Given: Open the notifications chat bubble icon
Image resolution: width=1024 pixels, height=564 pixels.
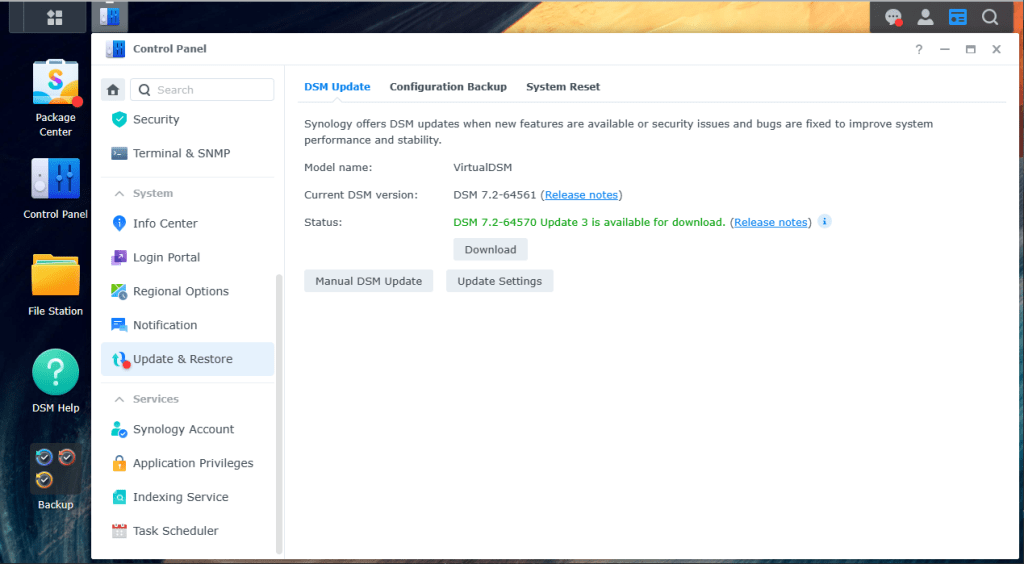Looking at the screenshot, I should (893, 17).
